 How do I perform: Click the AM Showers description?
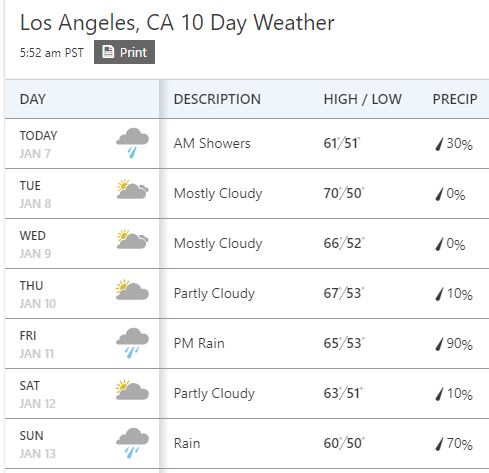[x=212, y=143]
